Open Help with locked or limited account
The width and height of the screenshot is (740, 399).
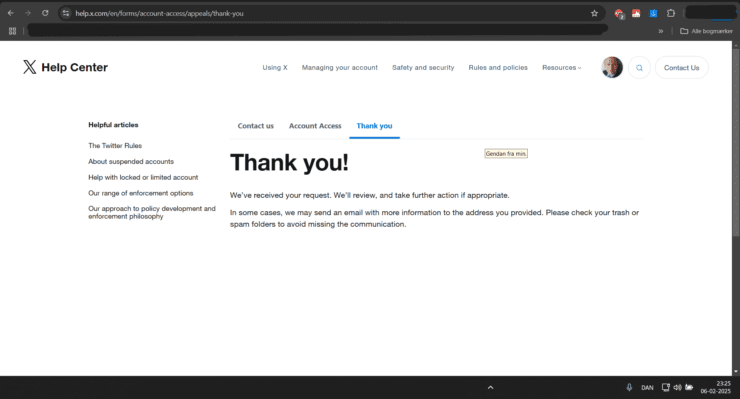pyautogui.click(x=143, y=177)
